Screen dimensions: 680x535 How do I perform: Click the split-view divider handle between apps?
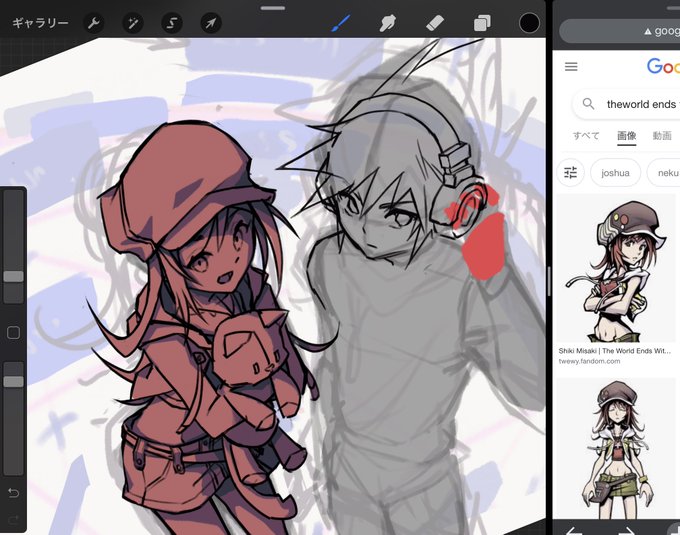point(549,281)
